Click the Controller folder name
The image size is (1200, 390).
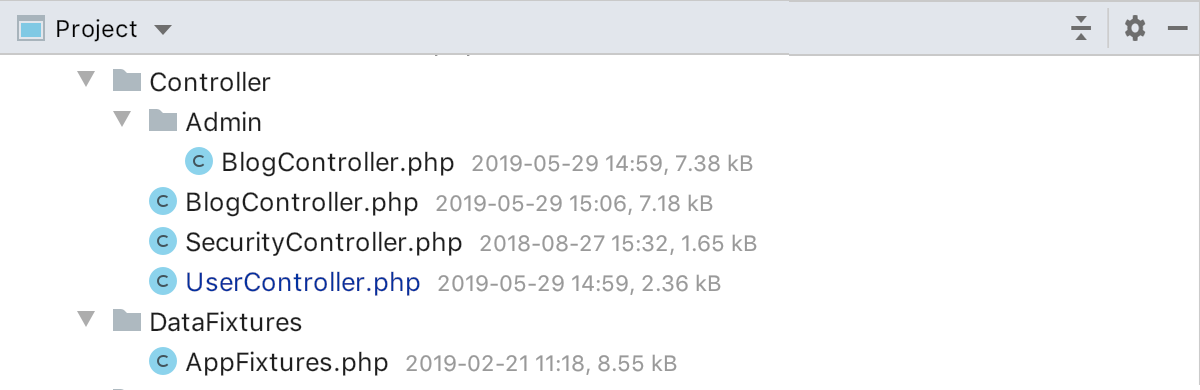[x=210, y=82]
